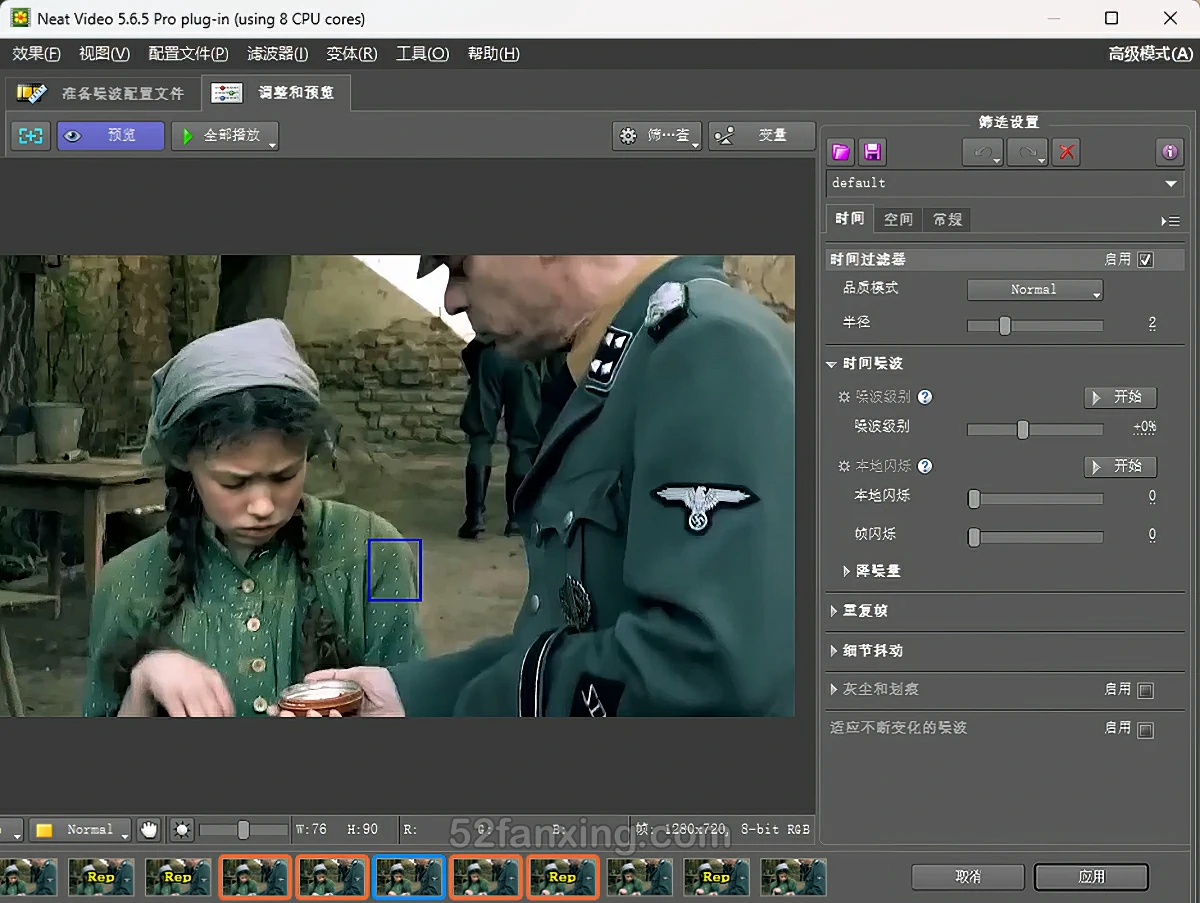Open the 品质模式 Normal dropdown

[1035, 290]
